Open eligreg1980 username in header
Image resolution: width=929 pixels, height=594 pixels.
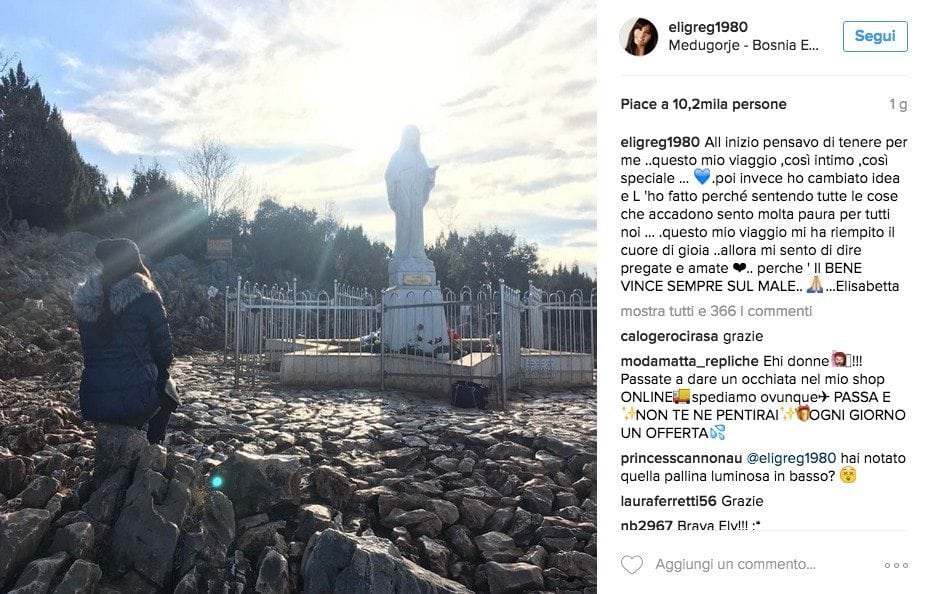pyautogui.click(x=708, y=27)
